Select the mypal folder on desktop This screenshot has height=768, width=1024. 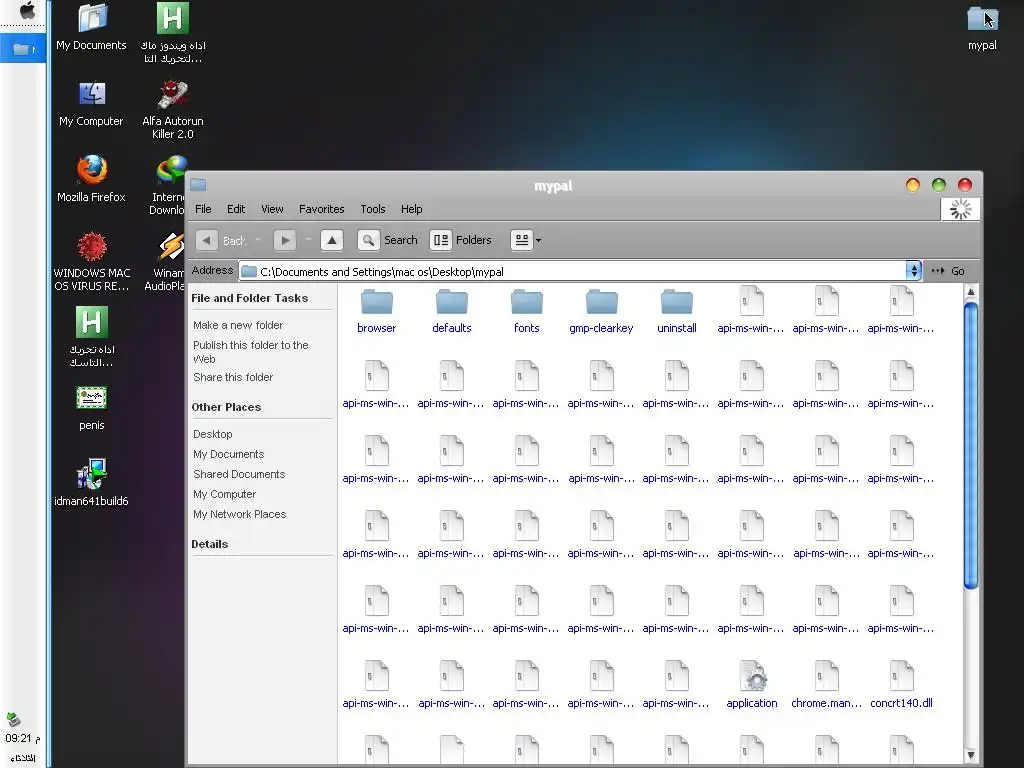(x=982, y=27)
